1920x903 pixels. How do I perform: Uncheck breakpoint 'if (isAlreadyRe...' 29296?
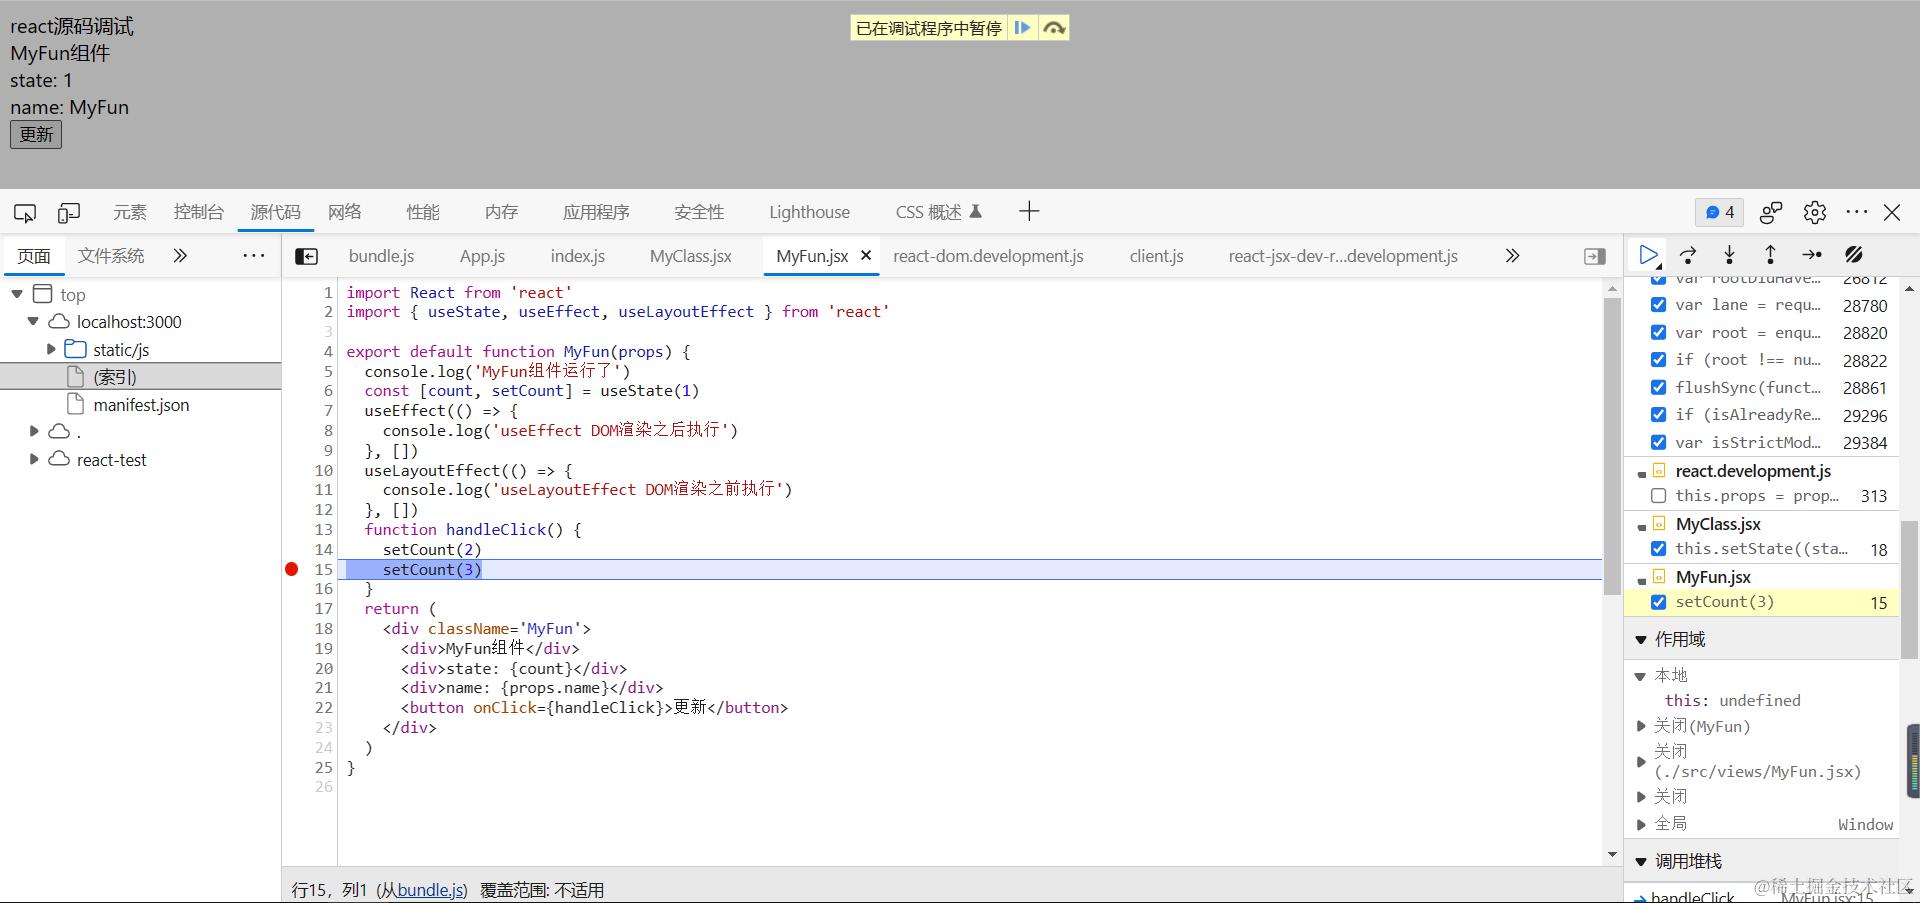point(1658,414)
